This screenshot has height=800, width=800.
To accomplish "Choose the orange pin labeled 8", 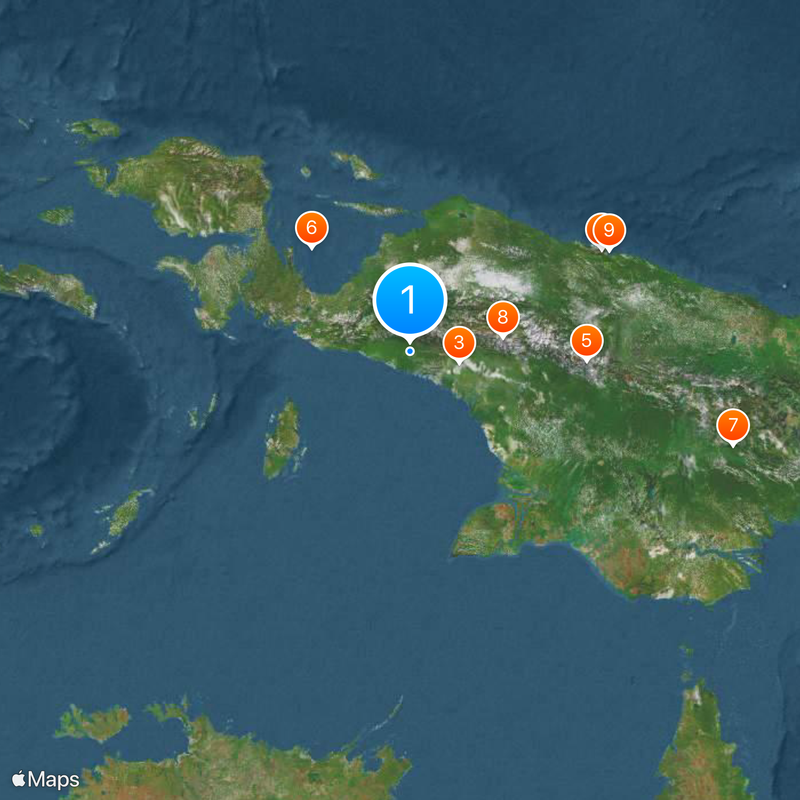I will point(502,318).
